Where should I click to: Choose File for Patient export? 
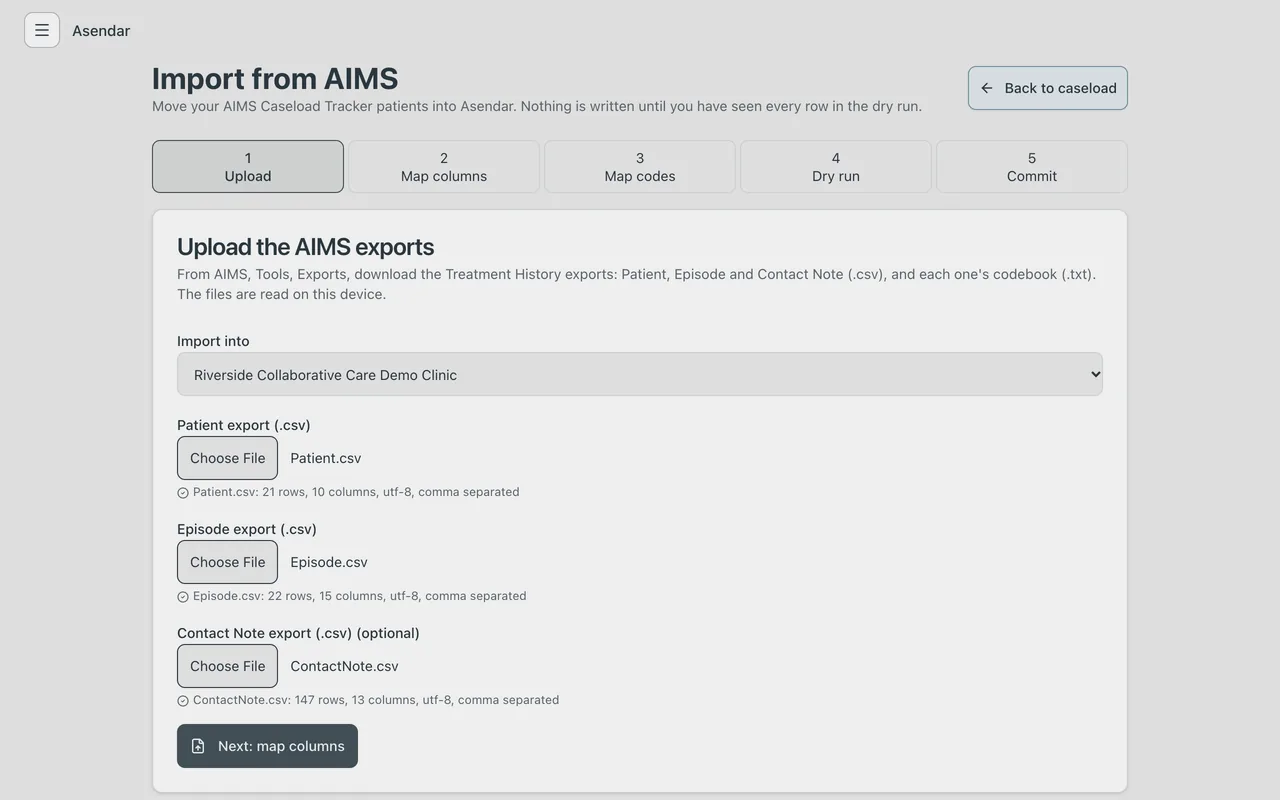pos(228,458)
